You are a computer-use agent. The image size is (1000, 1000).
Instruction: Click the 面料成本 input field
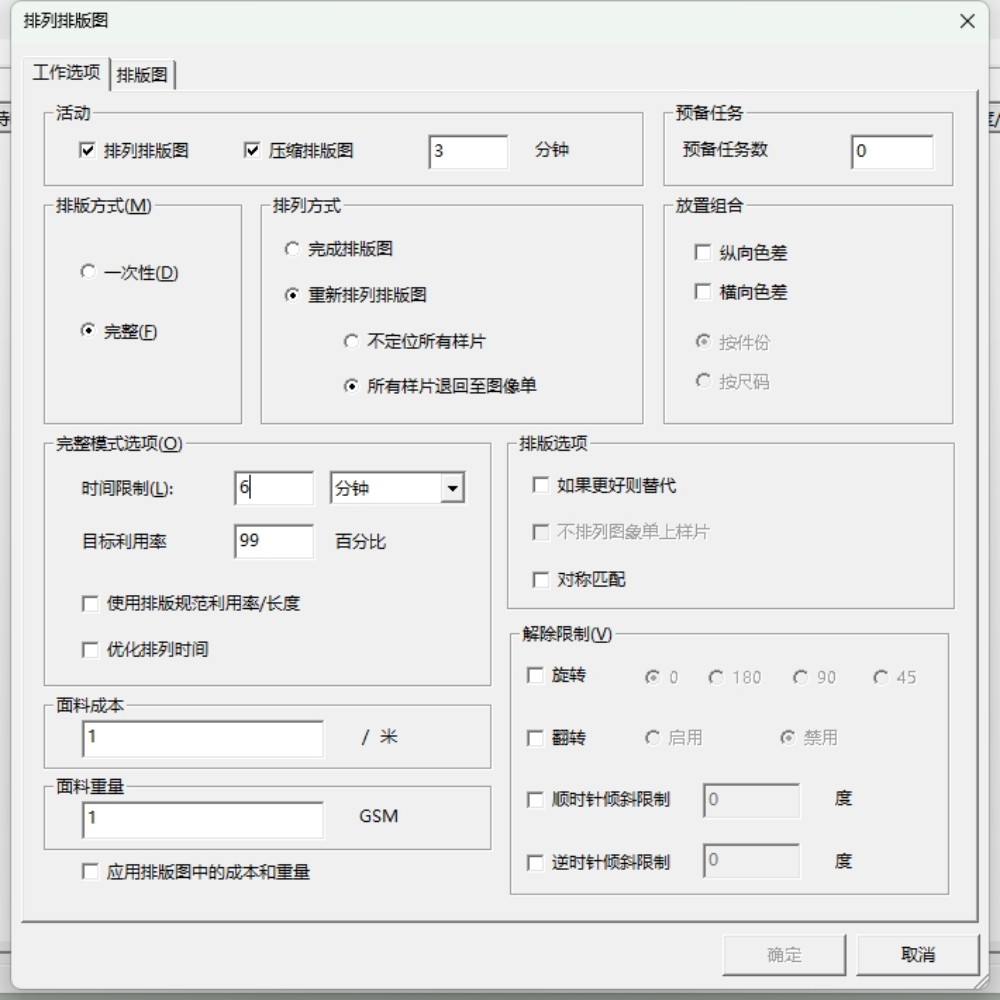pos(203,739)
